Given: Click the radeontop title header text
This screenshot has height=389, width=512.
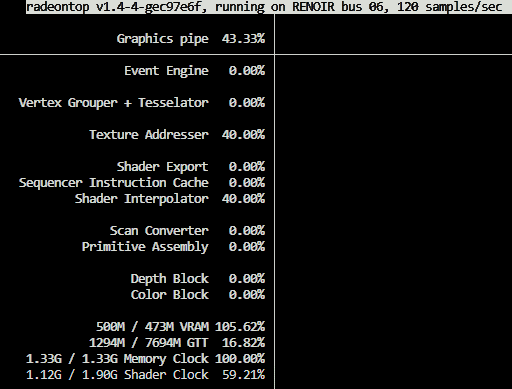Looking at the screenshot, I should pyautogui.click(x=264, y=7).
